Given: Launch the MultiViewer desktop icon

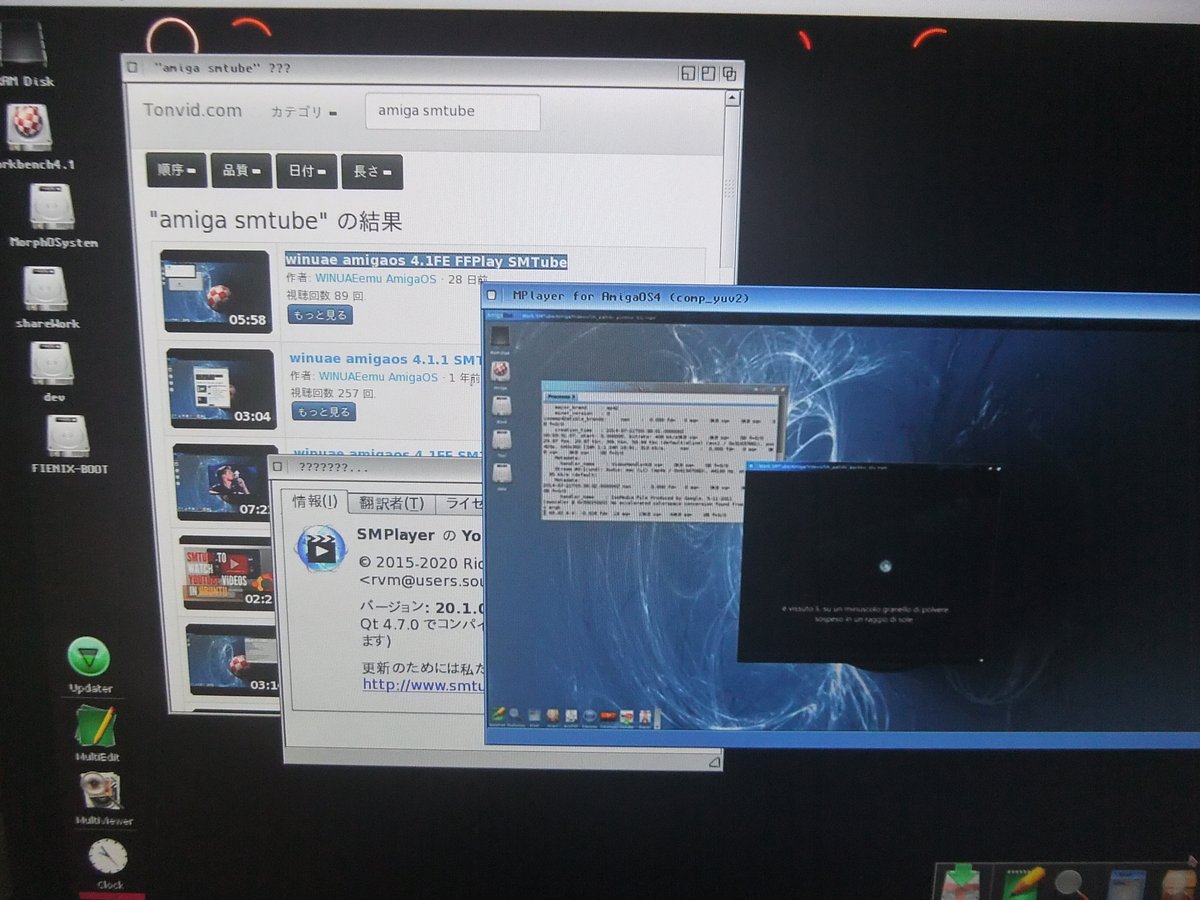Looking at the screenshot, I should pos(102,790).
